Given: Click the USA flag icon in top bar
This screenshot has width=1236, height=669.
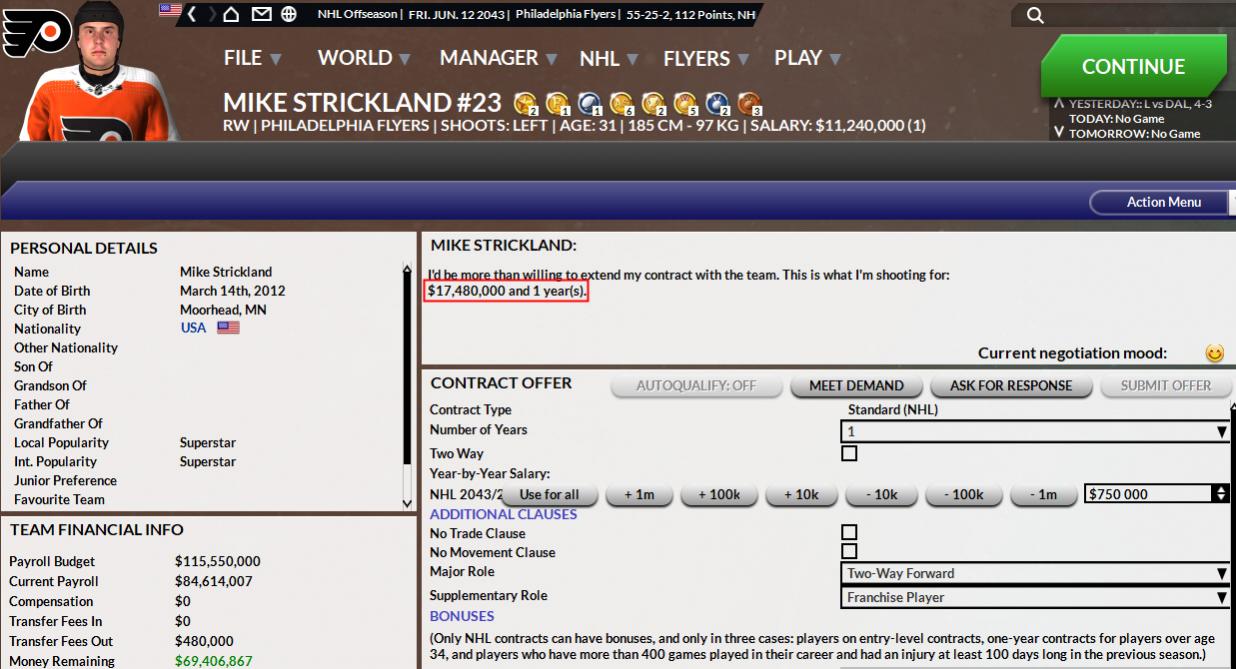Looking at the screenshot, I should click(170, 10).
